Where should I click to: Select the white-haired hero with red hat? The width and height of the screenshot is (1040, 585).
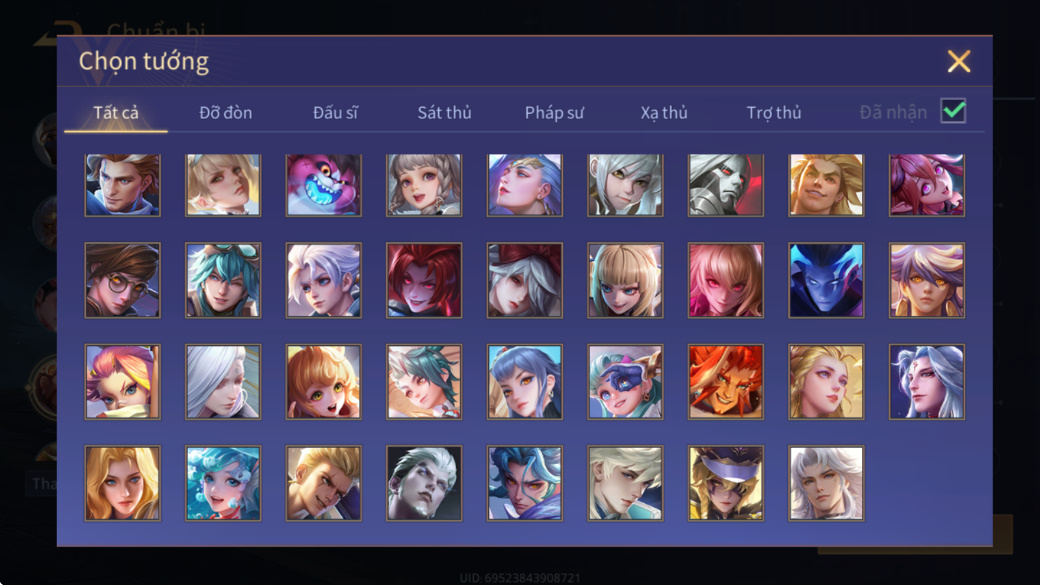click(x=525, y=280)
